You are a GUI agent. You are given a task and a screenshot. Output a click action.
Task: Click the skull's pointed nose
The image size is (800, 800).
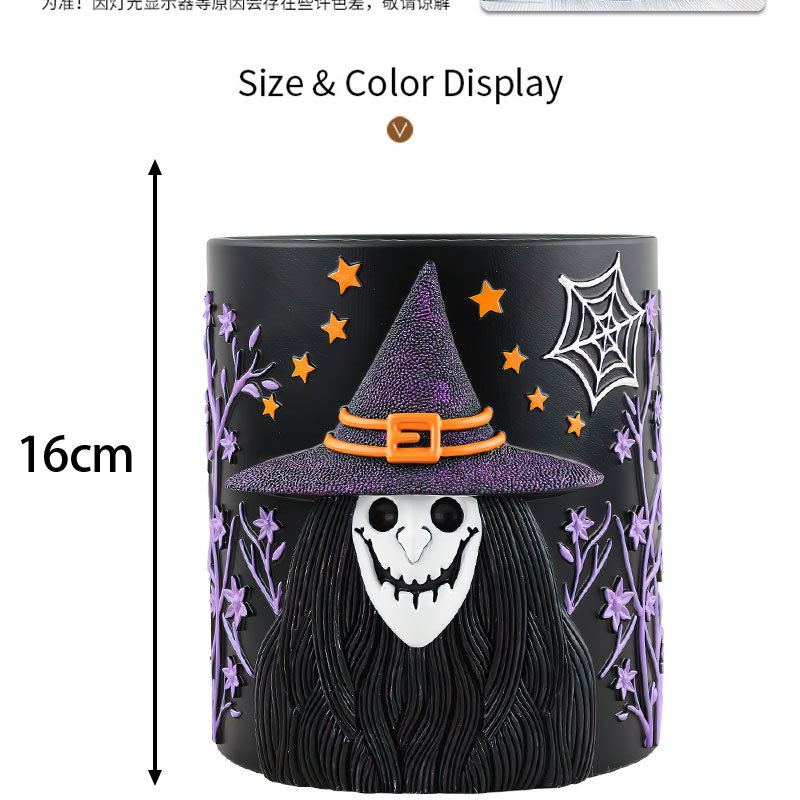(x=414, y=544)
